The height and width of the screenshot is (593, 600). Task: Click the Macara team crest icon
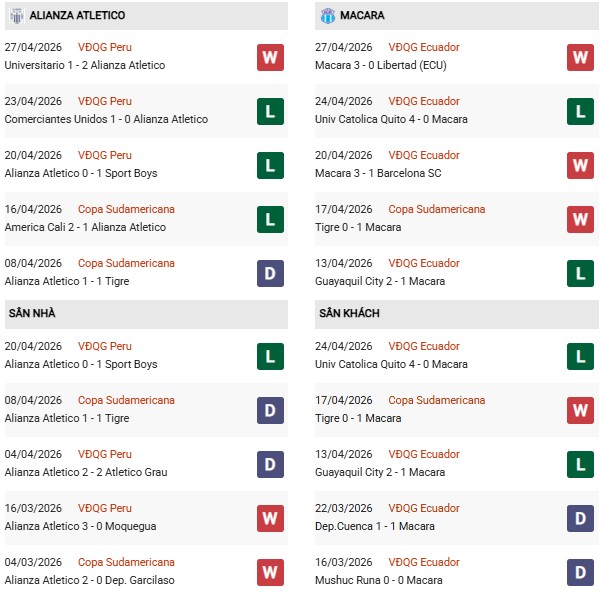tap(328, 16)
